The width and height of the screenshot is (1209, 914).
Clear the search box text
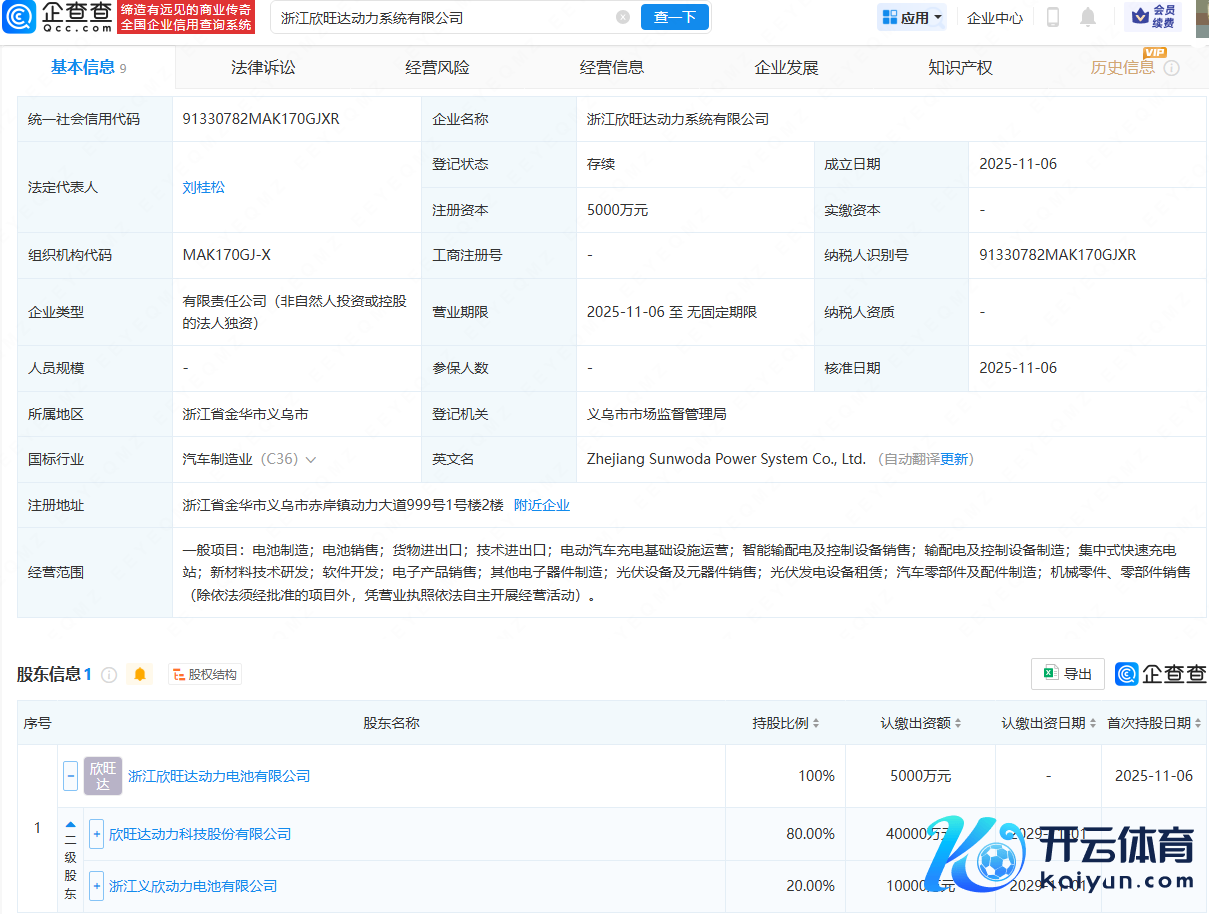click(623, 17)
